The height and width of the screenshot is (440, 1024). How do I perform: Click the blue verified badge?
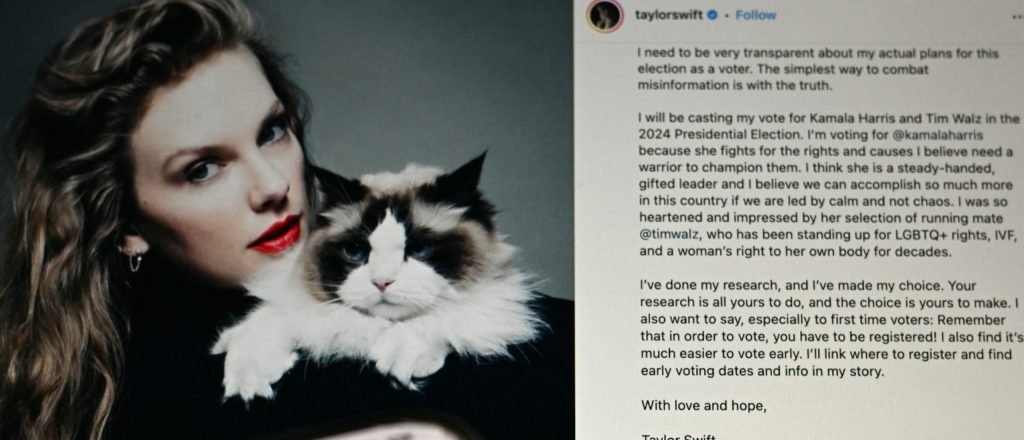[712, 15]
